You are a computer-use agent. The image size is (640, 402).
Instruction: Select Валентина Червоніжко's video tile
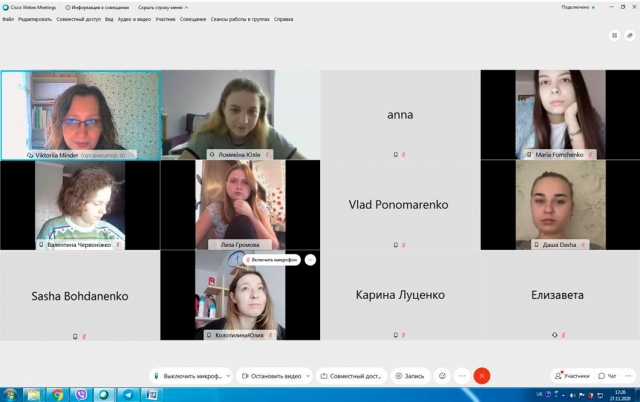(x=80, y=205)
